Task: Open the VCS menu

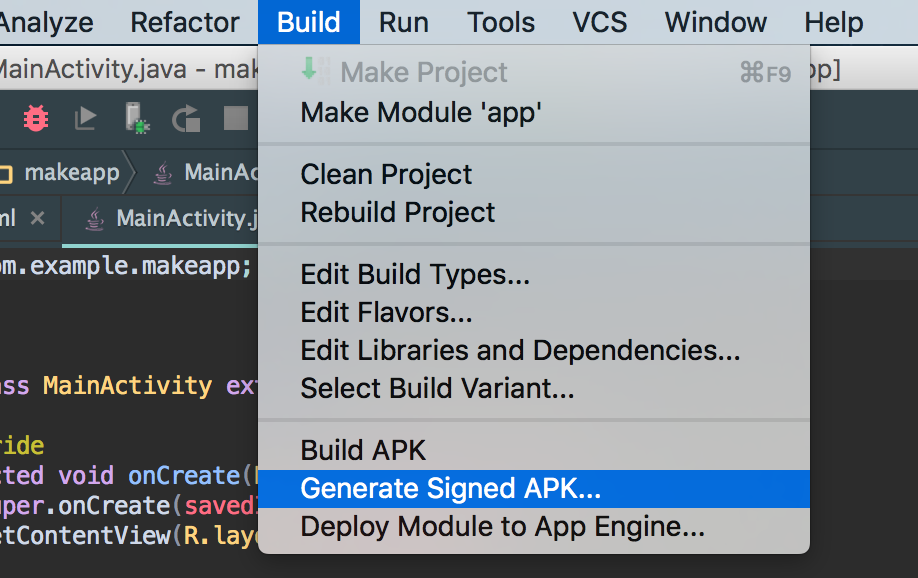Action: pos(601,22)
